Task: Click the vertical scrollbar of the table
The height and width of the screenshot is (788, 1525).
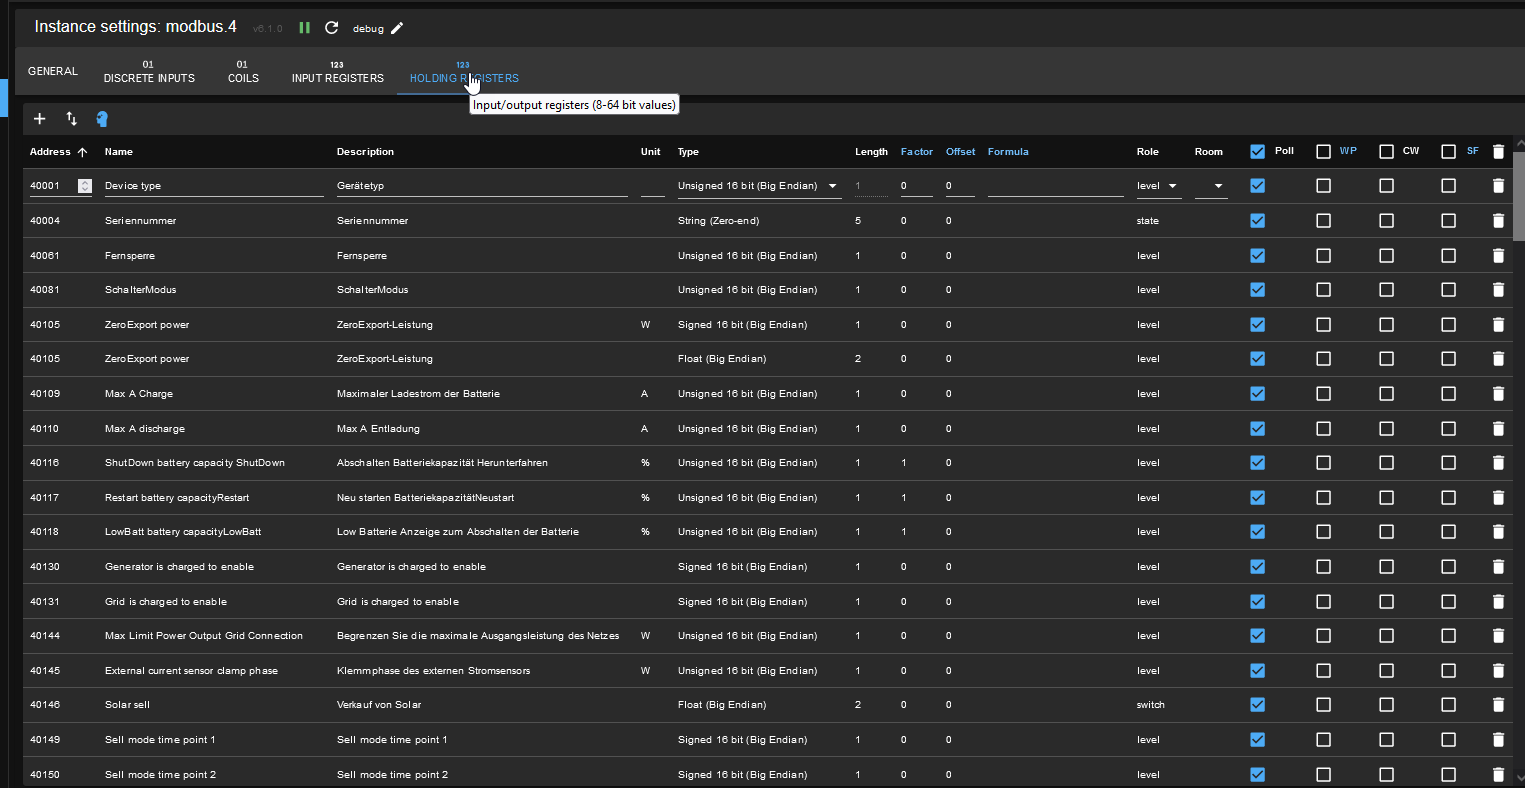Action: click(x=1519, y=196)
